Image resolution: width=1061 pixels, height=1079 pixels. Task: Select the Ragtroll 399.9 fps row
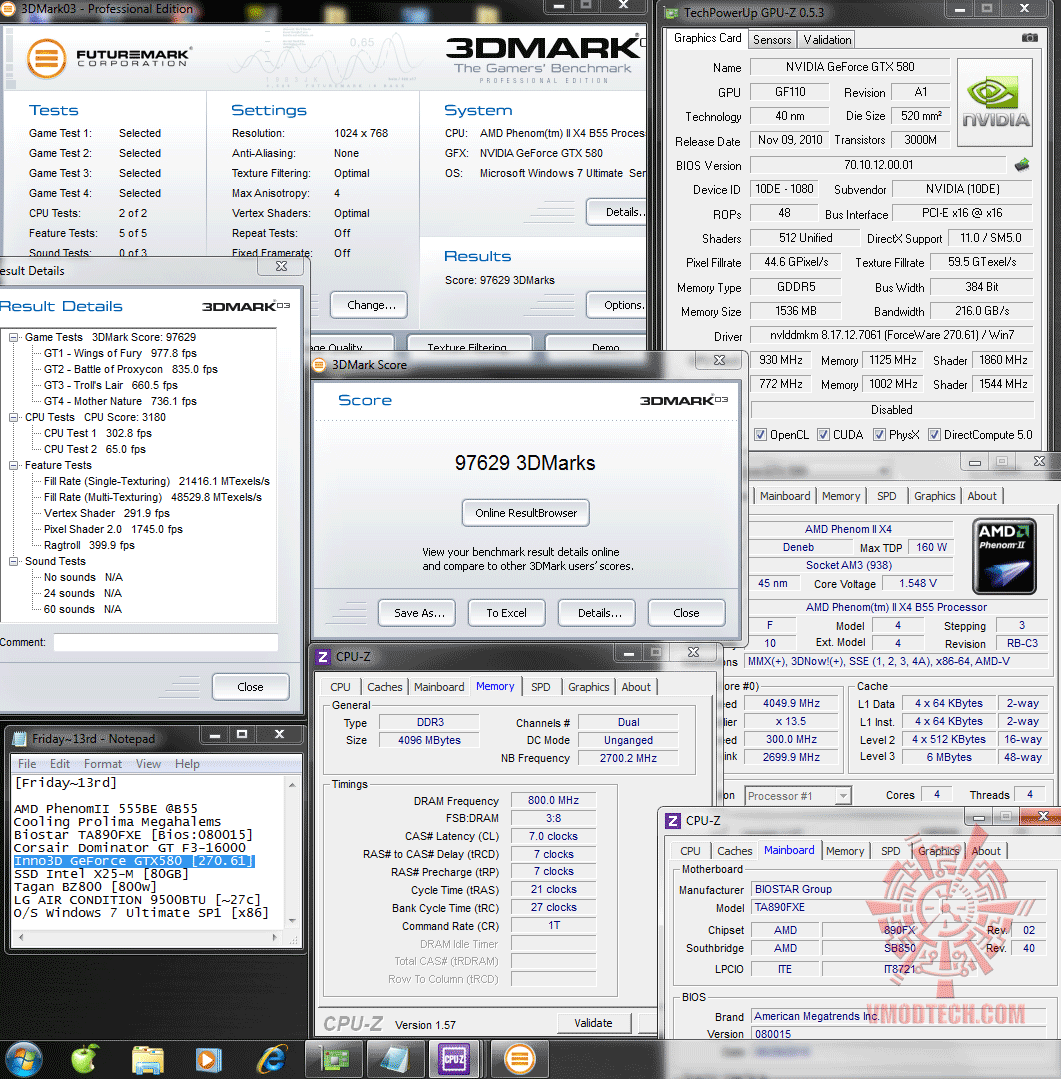coord(89,545)
